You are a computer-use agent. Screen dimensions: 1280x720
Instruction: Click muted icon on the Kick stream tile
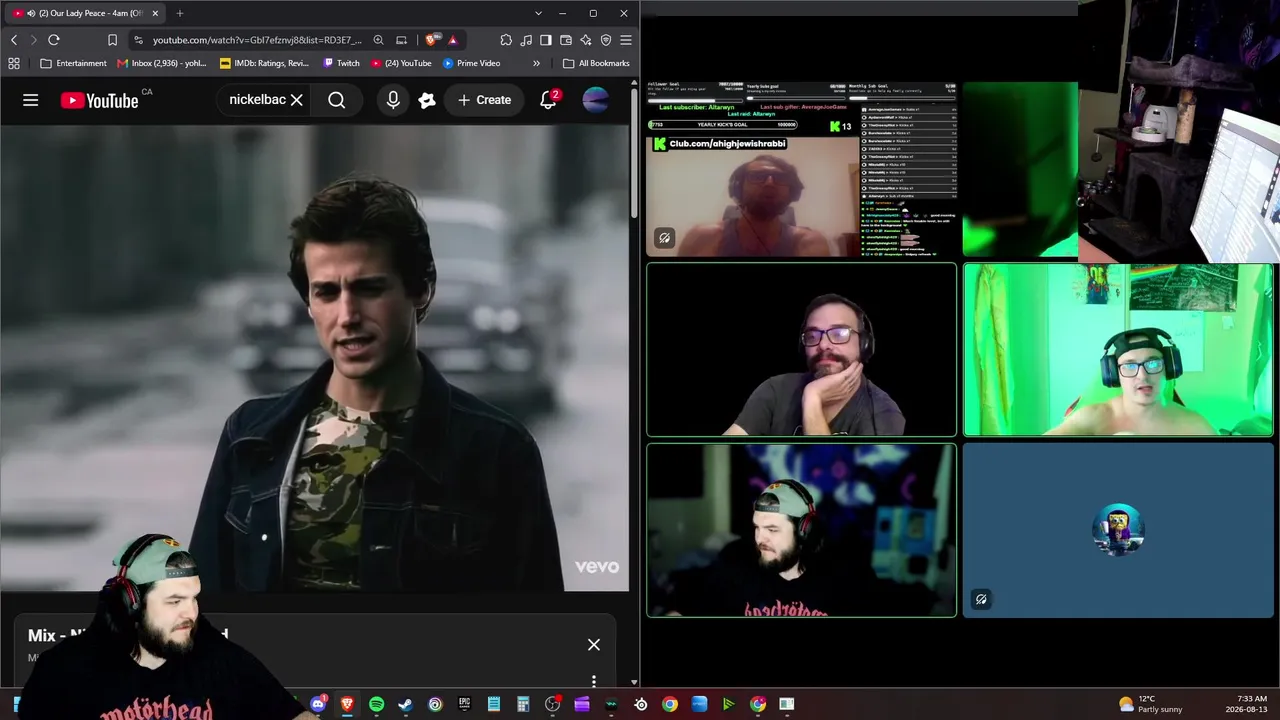pos(664,238)
